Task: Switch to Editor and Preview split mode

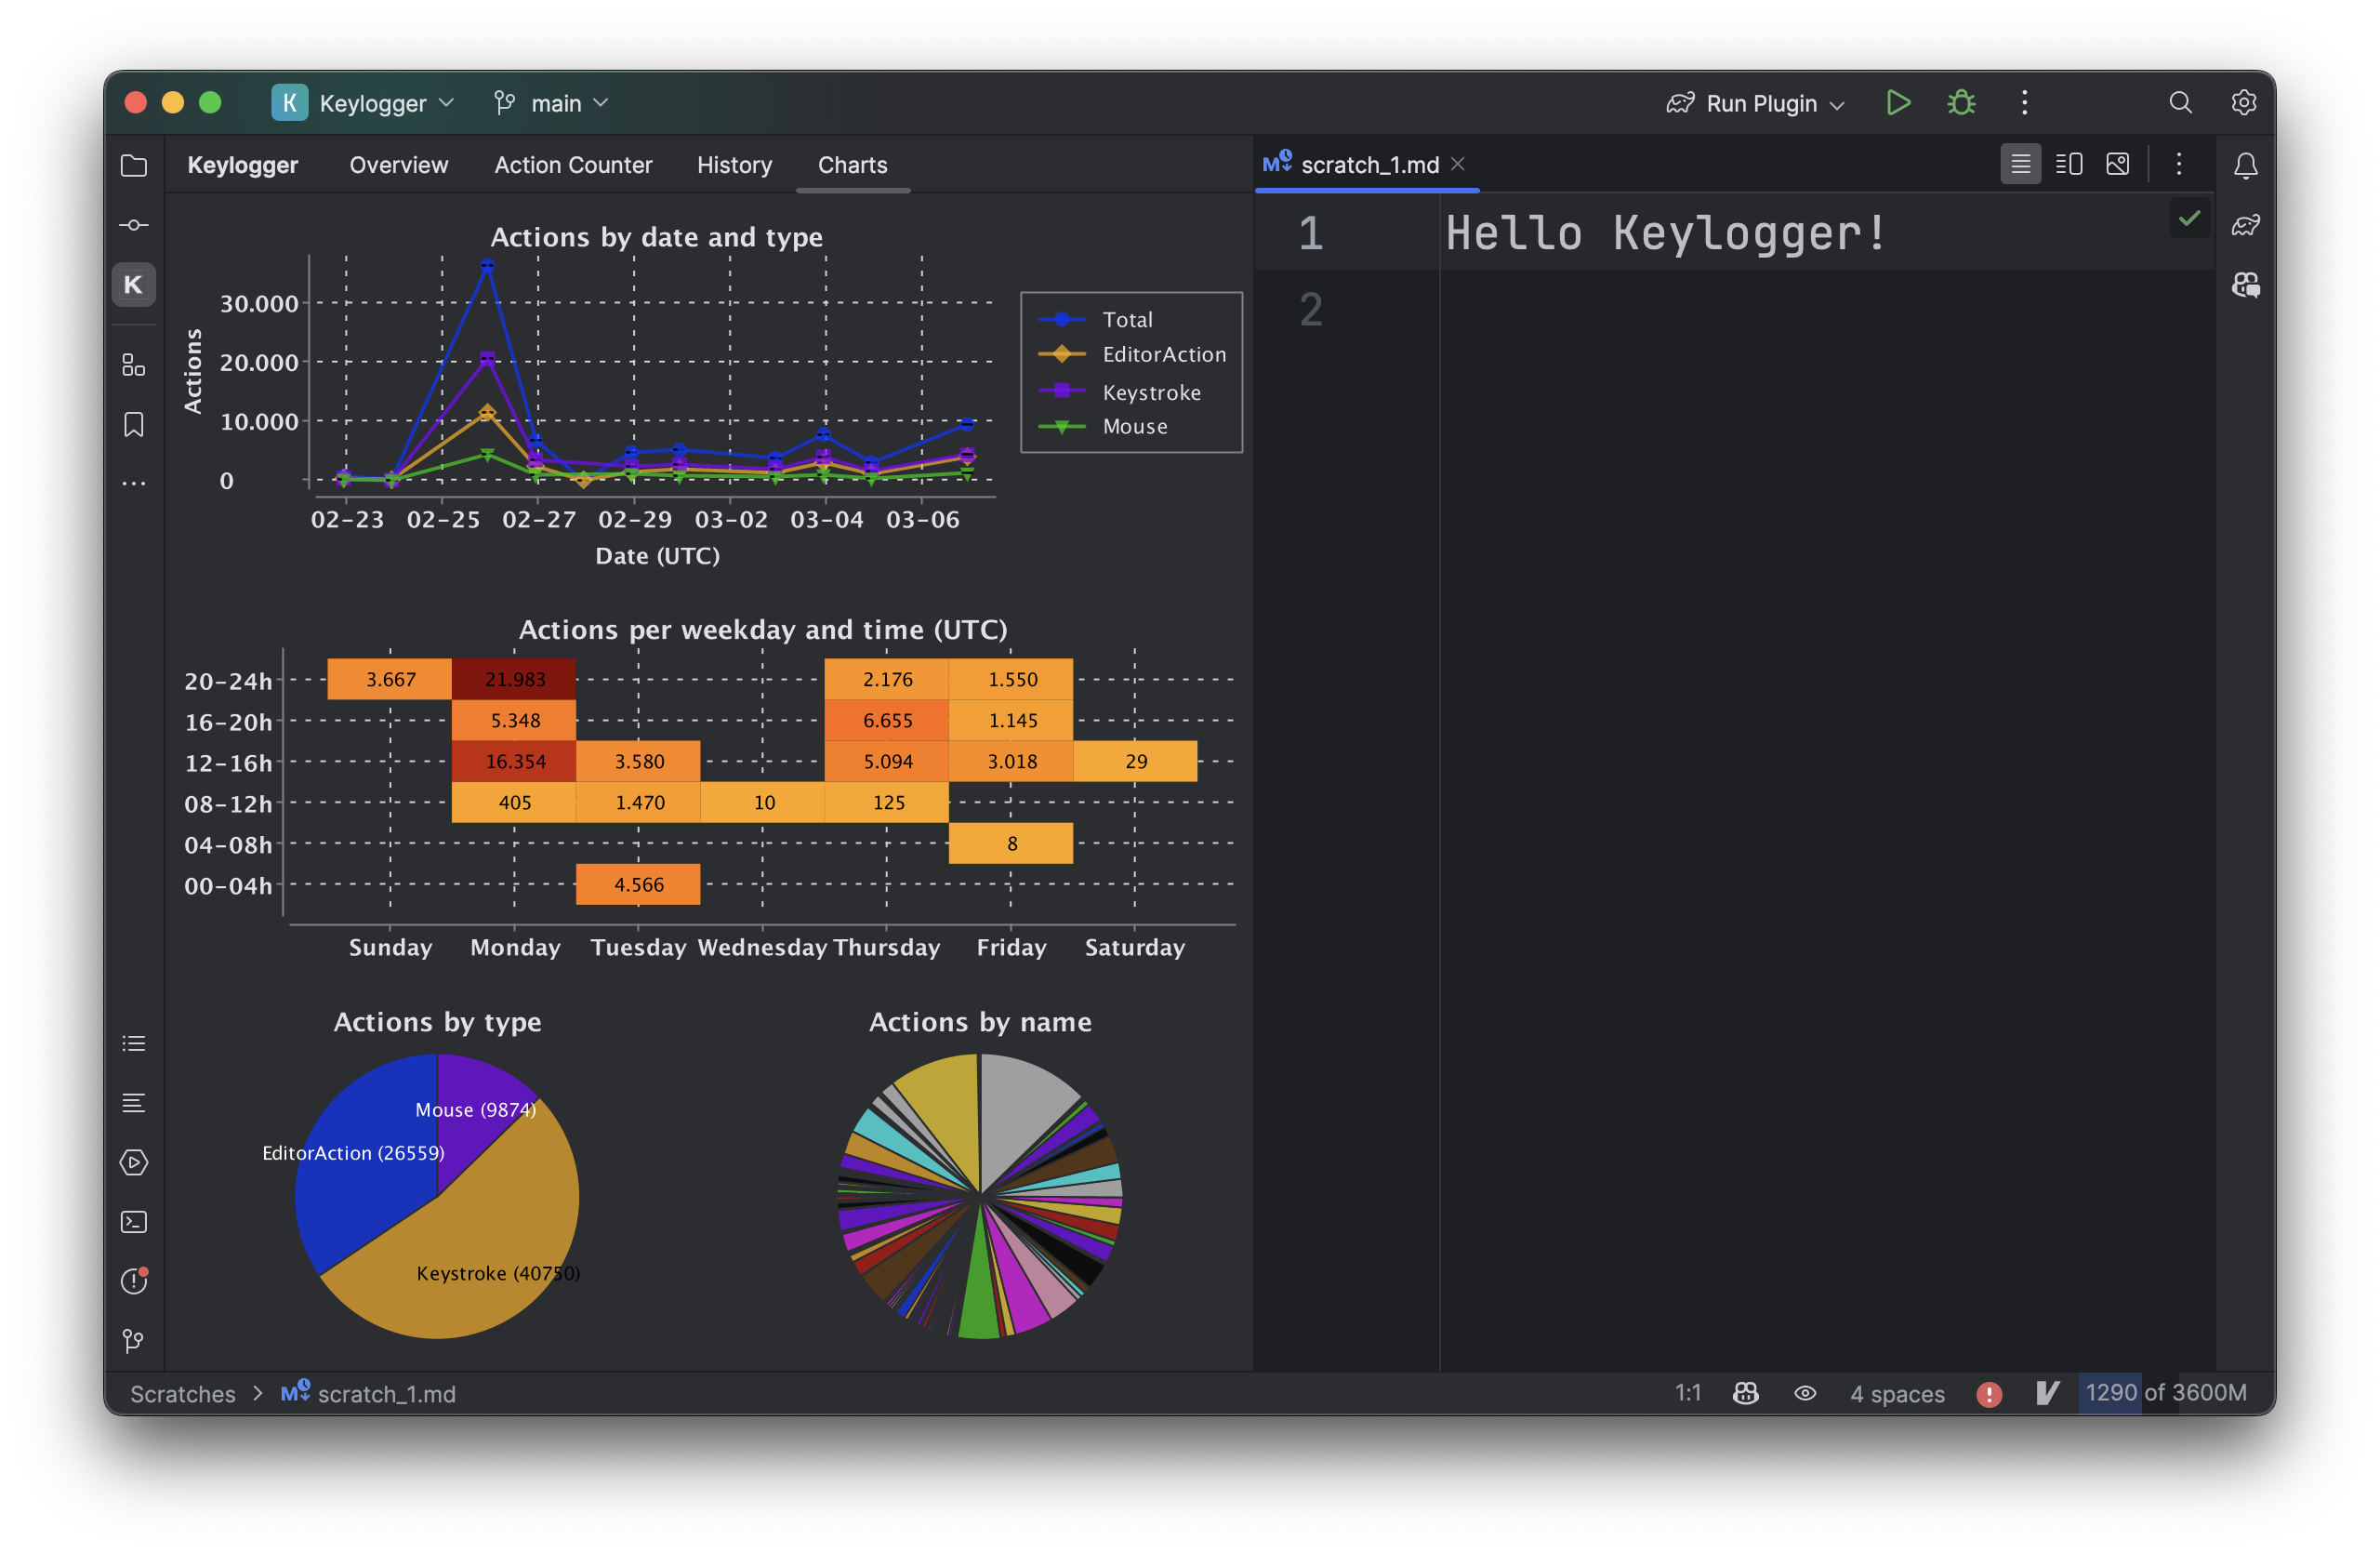Action: tap(2068, 164)
